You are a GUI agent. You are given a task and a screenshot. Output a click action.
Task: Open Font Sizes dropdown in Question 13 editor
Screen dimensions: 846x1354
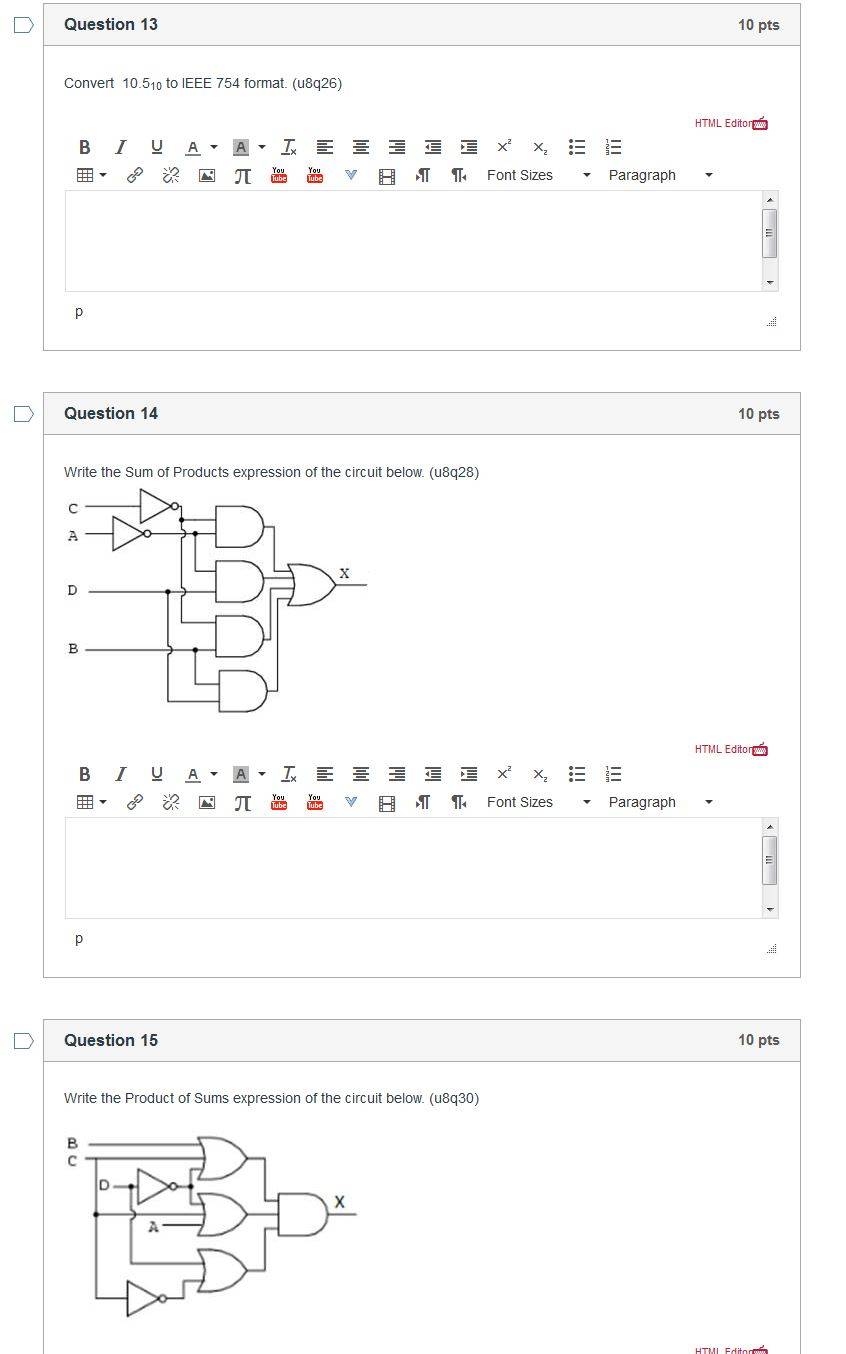coord(539,175)
